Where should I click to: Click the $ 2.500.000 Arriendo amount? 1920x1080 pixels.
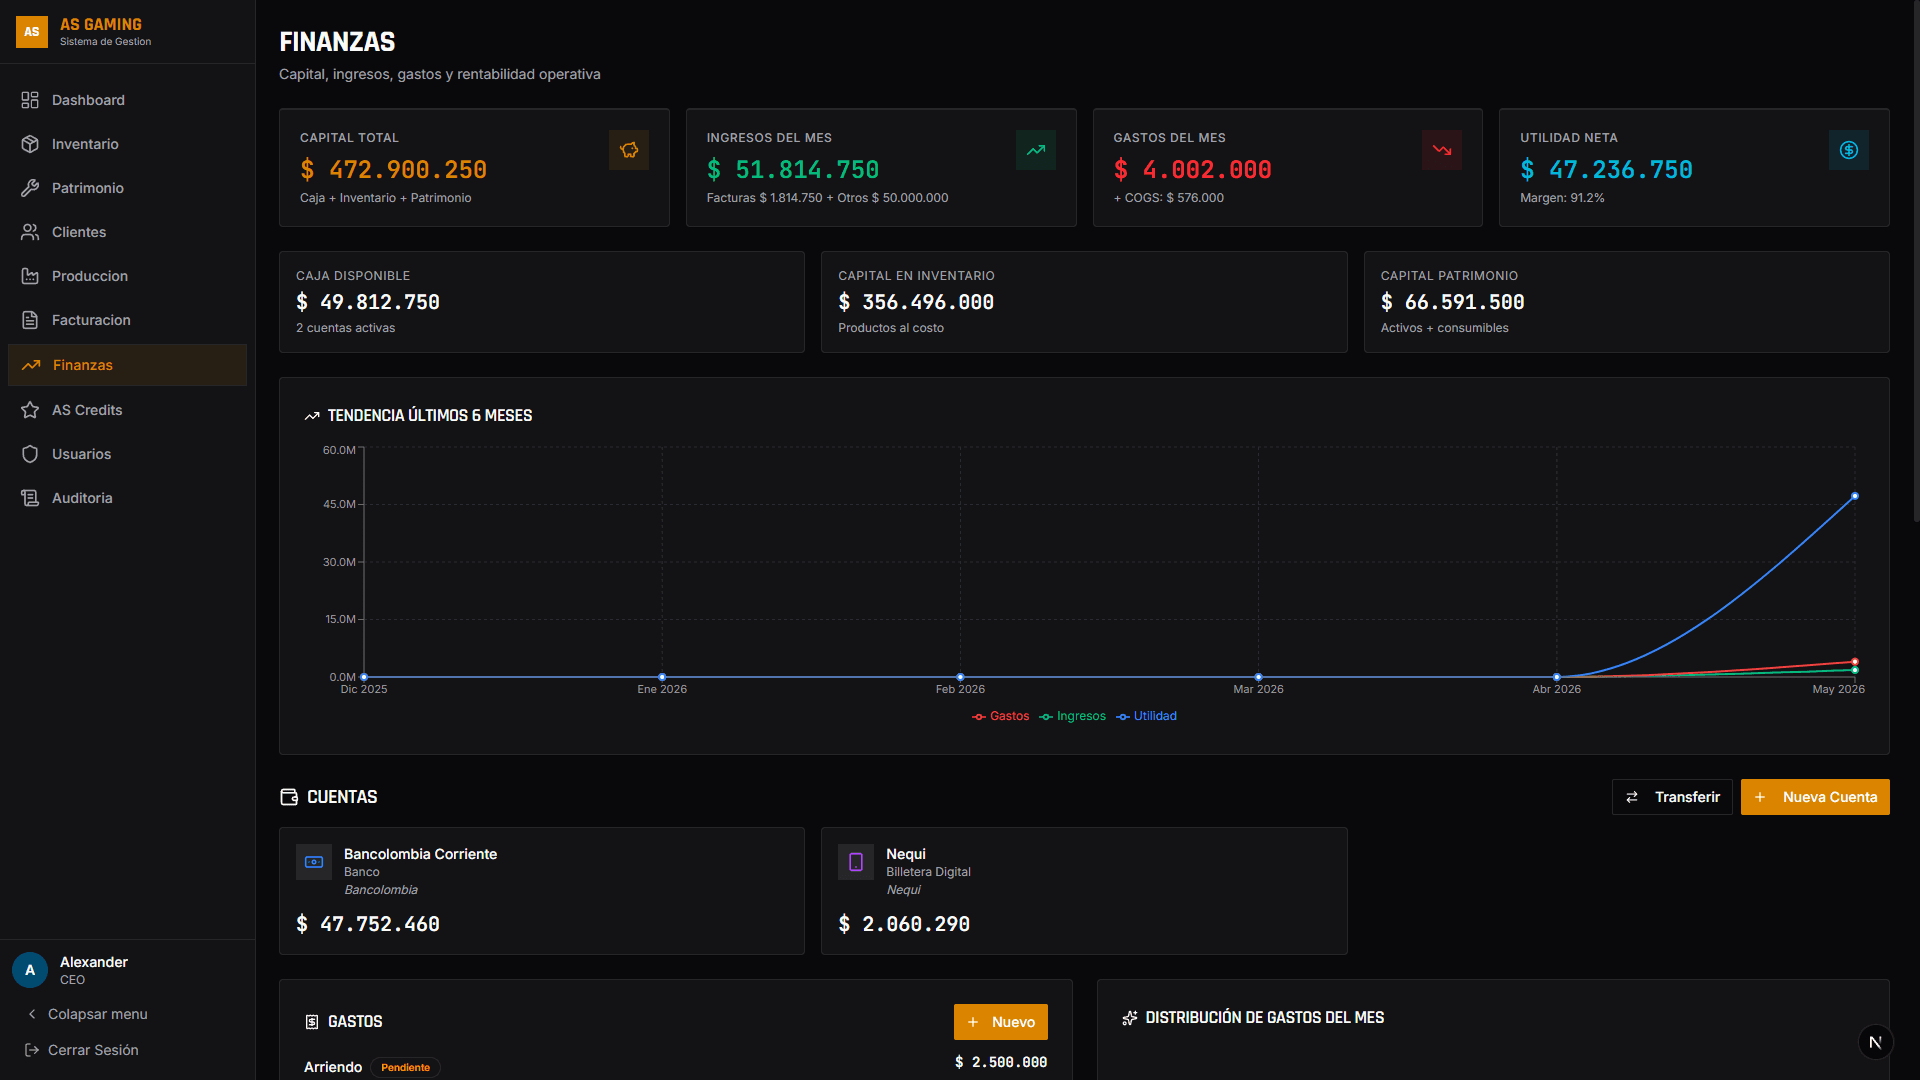(x=1001, y=1062)
